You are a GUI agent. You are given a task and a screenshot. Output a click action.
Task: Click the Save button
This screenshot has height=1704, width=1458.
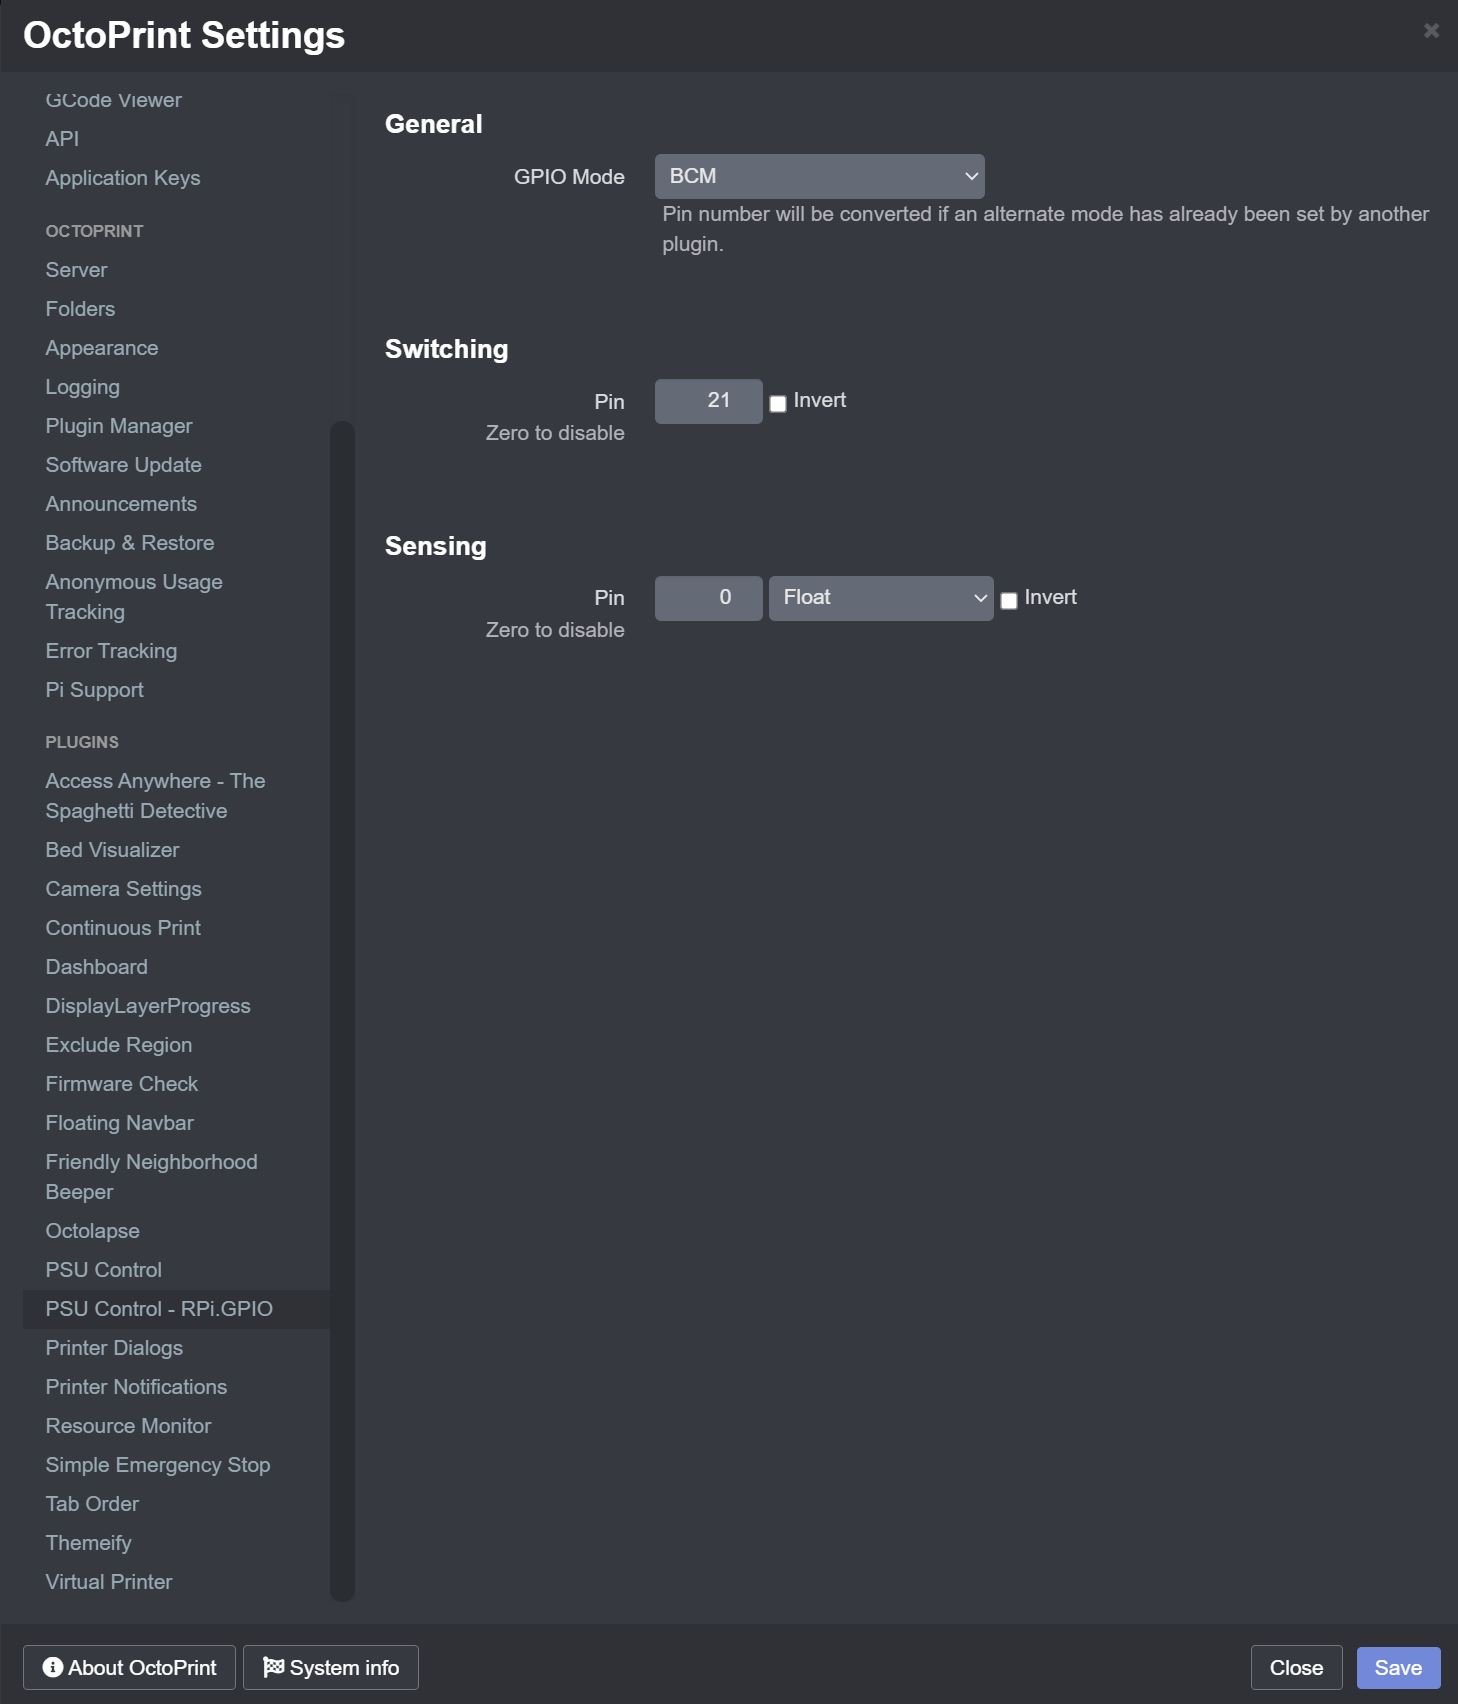(1398, 1668)
